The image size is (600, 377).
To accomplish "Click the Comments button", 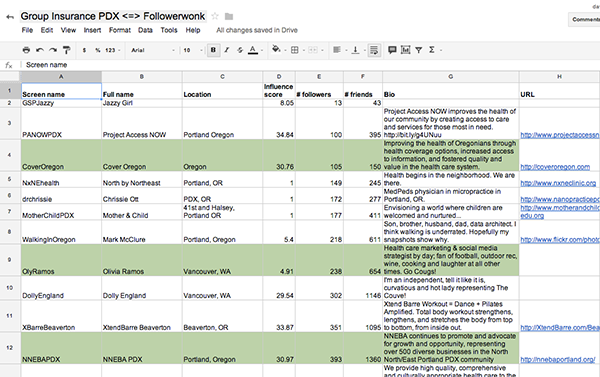I will (x=585, y=19).
